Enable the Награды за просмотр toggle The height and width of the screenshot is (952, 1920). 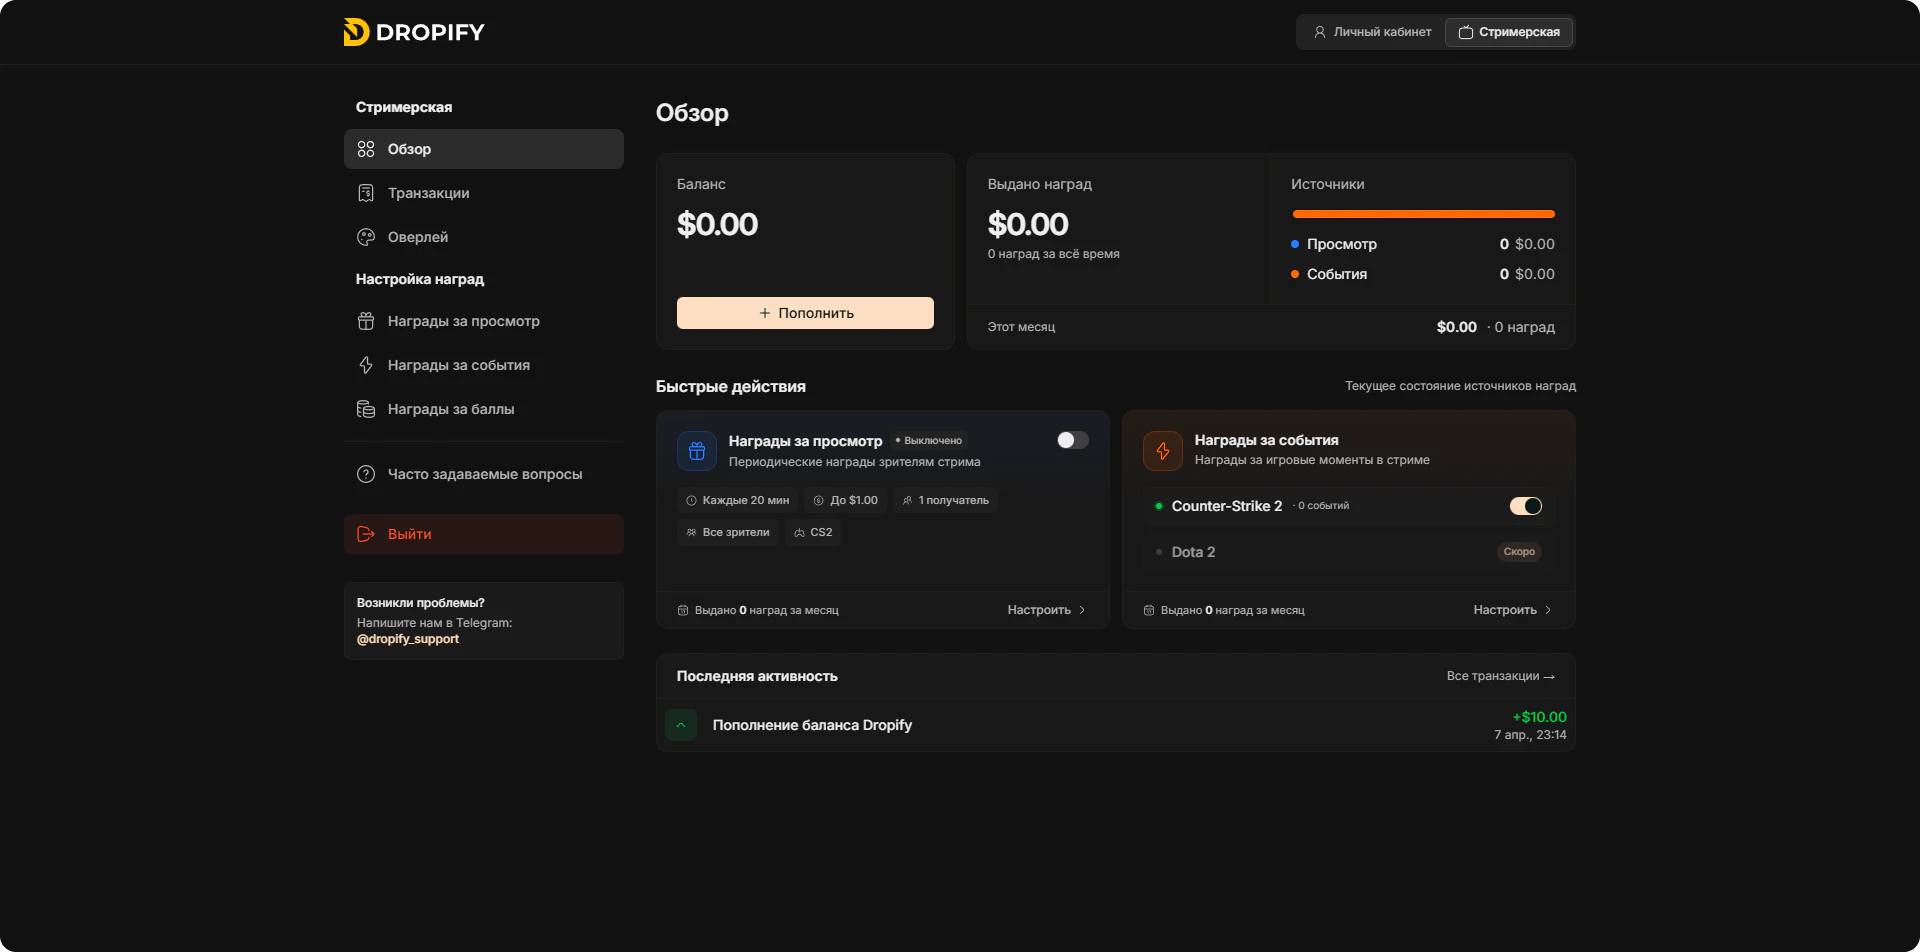pyautogui.click(x=1073, y=440)
